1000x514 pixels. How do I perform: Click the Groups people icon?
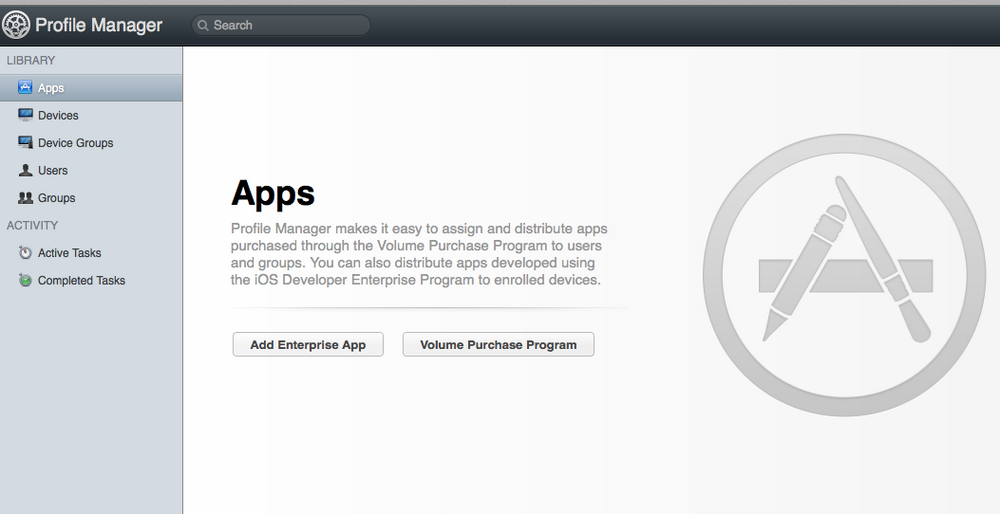tap(25, 198)
